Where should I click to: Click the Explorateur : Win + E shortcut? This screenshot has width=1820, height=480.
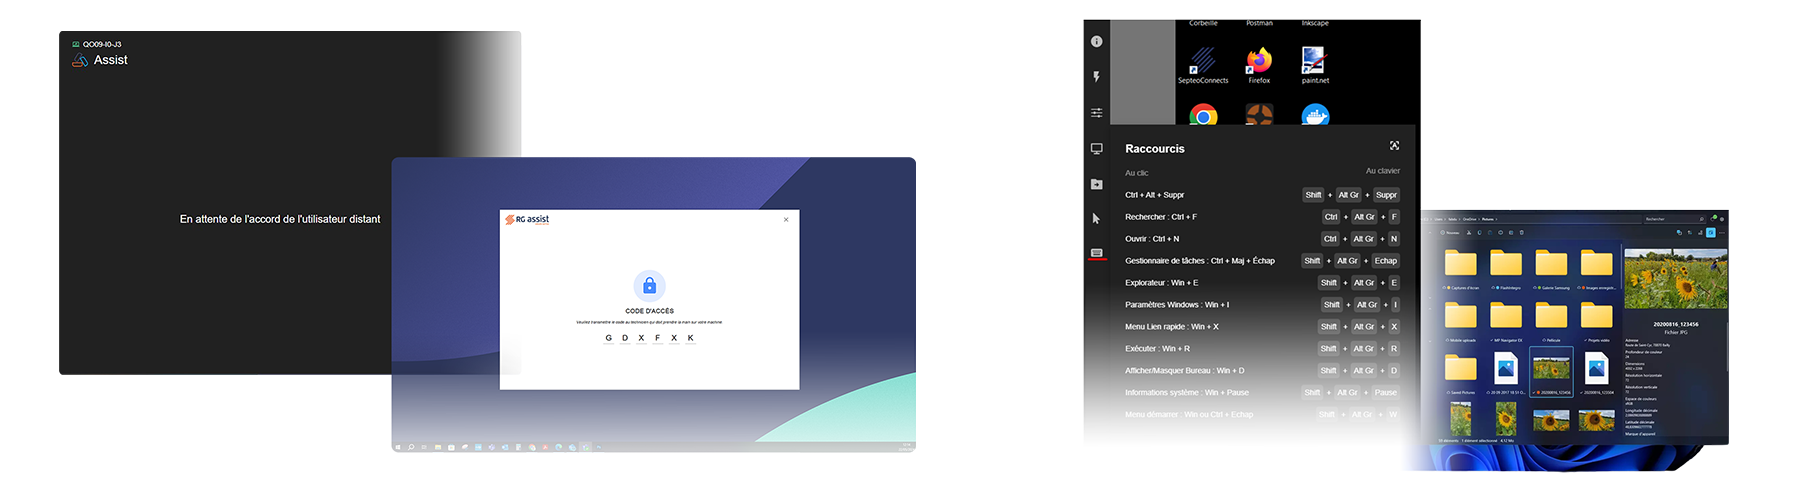click(1161, 283)
